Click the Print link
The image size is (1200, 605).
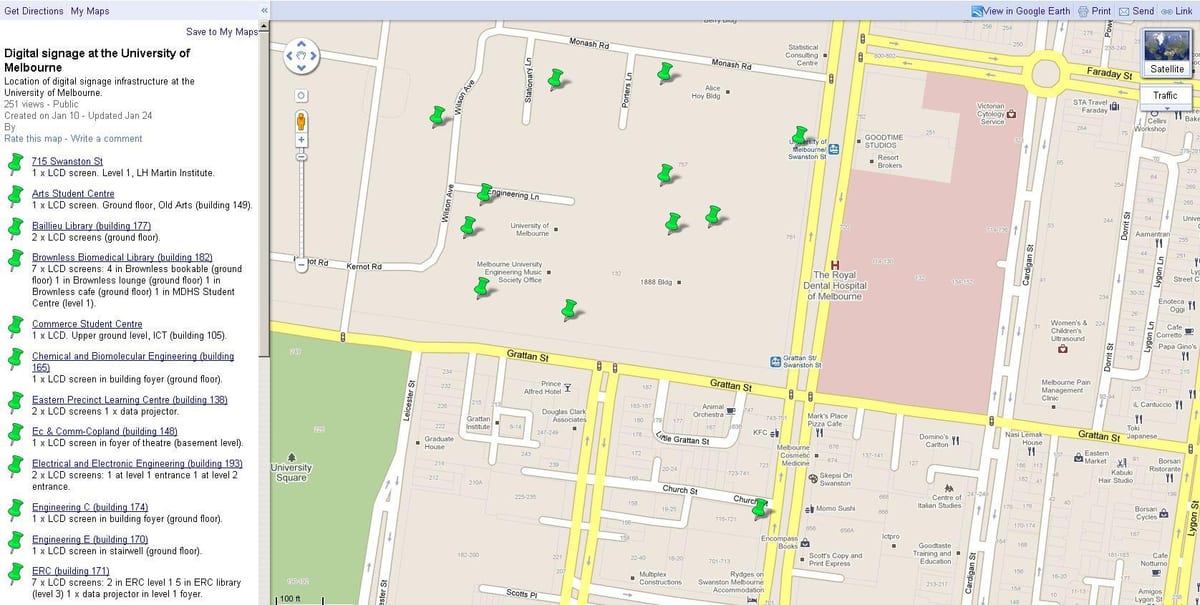tap(1094, 11)
